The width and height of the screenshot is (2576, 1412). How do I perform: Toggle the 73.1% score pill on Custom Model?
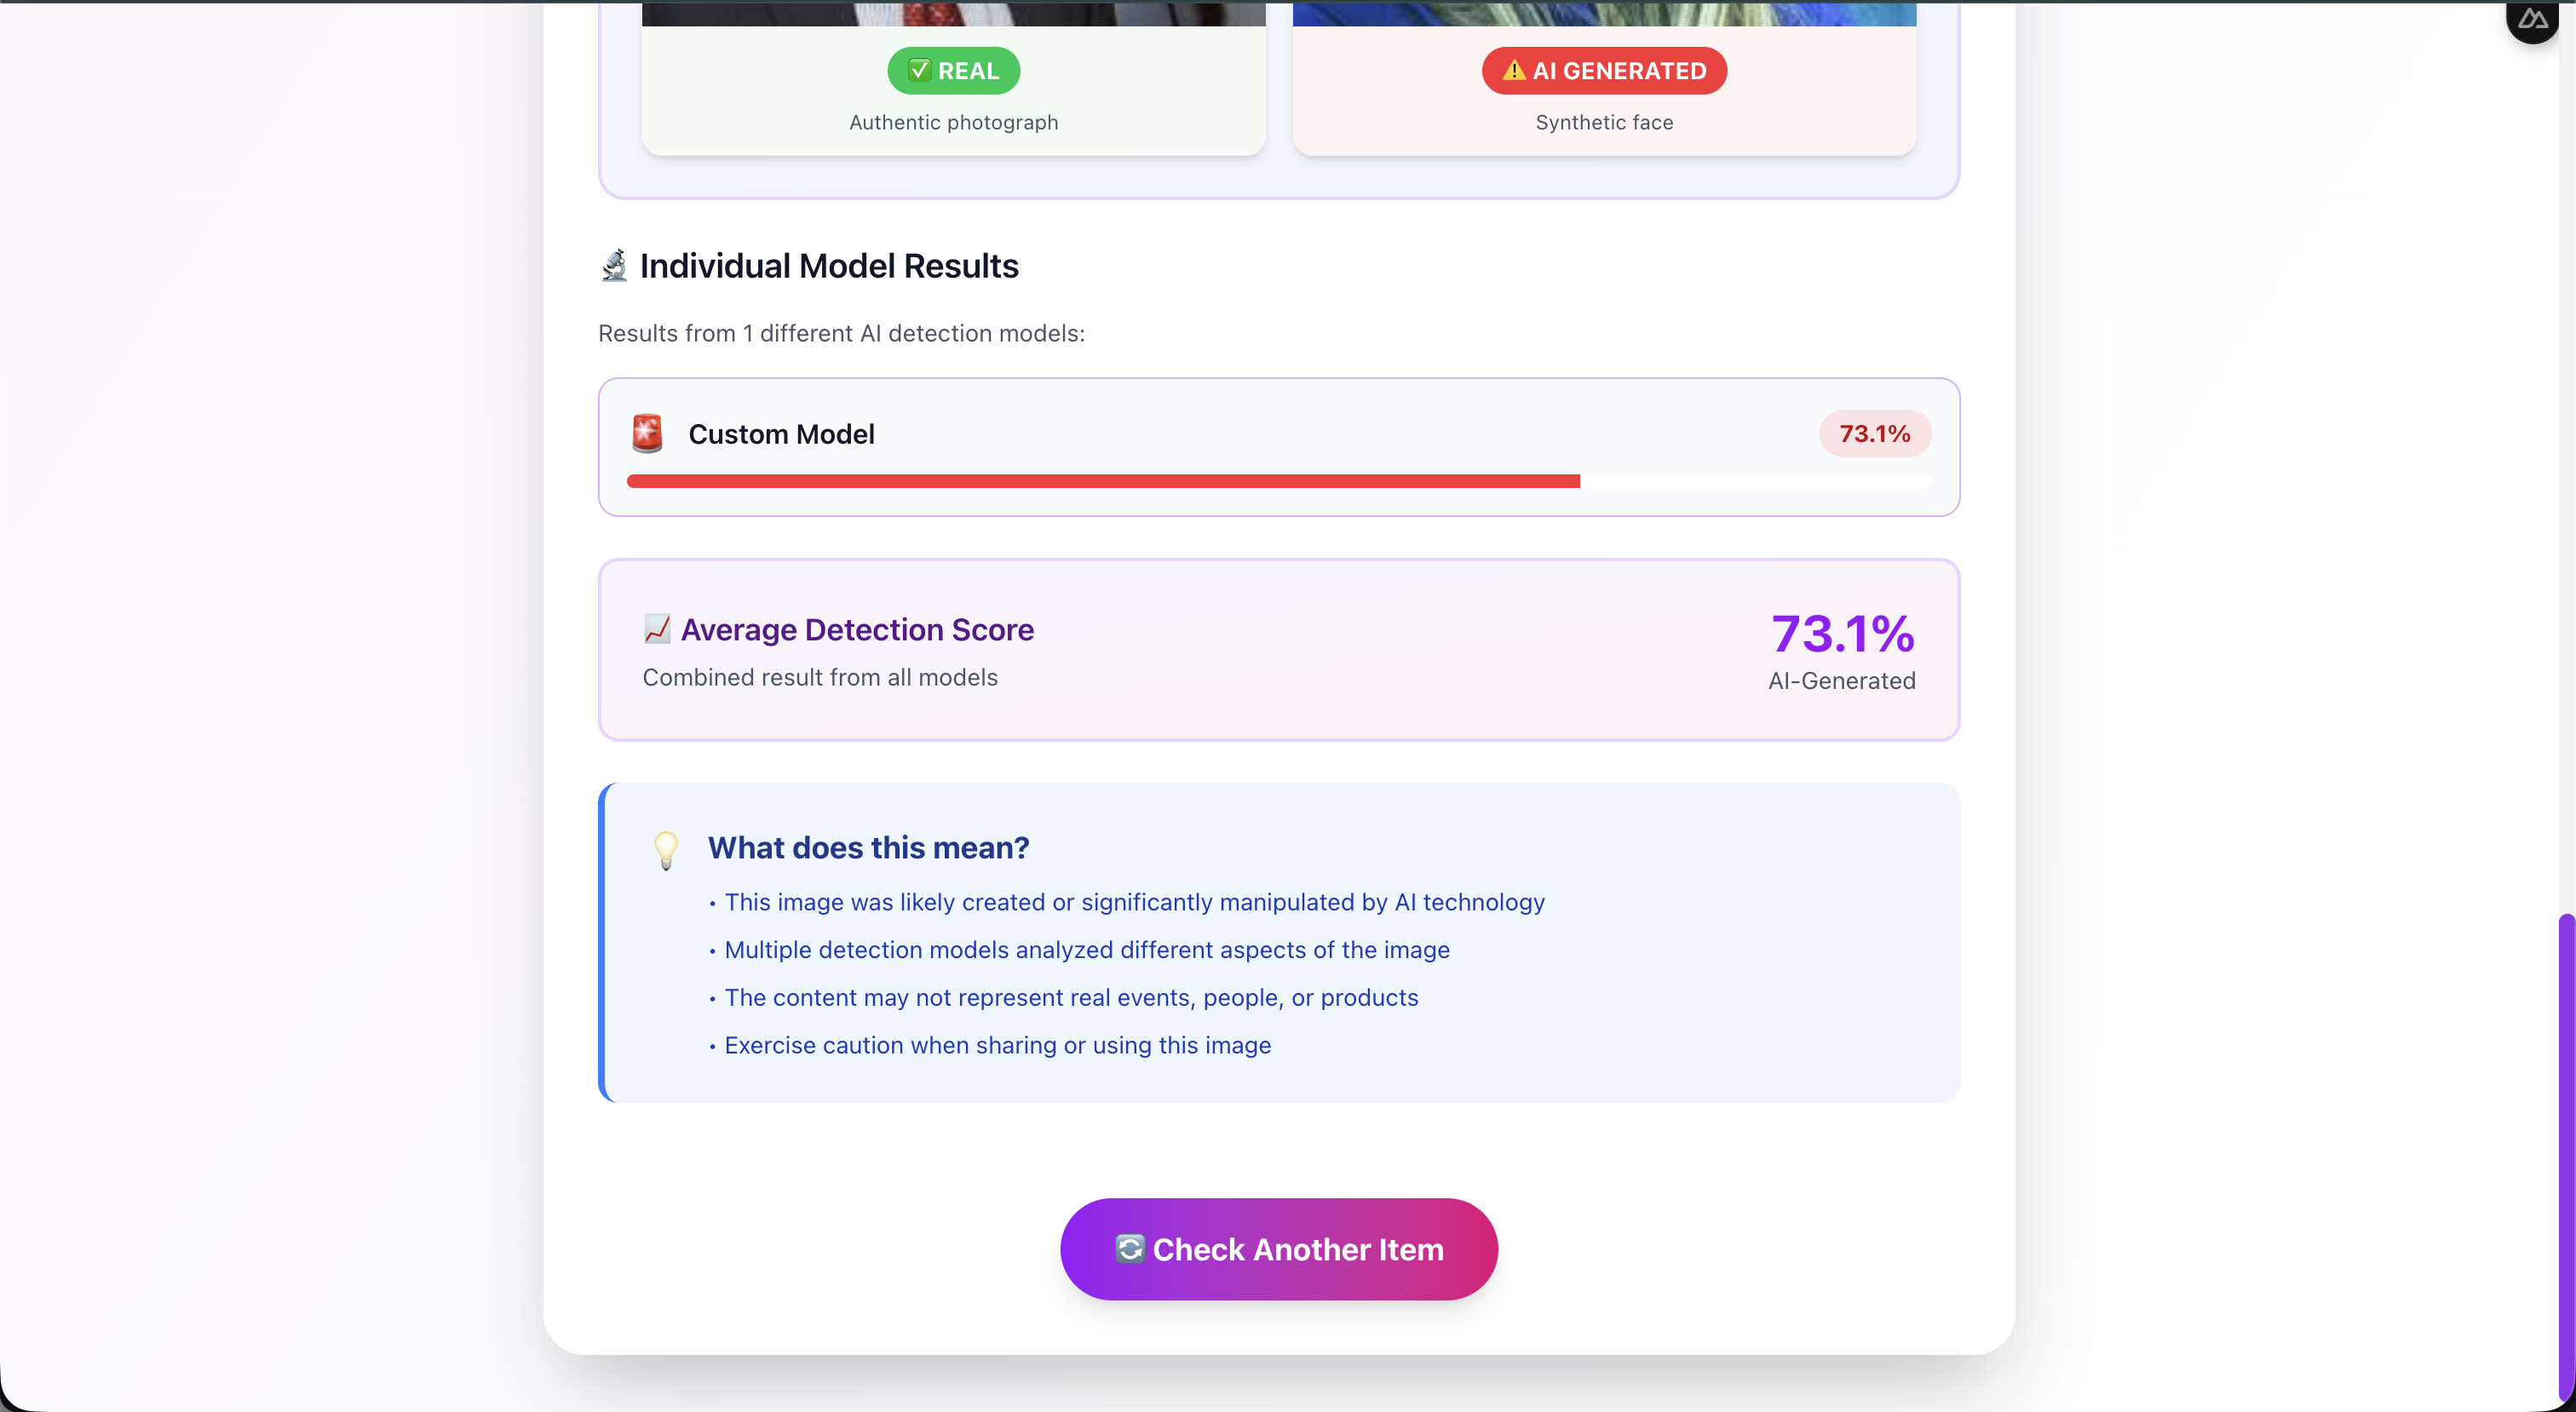pos(1874,433)
